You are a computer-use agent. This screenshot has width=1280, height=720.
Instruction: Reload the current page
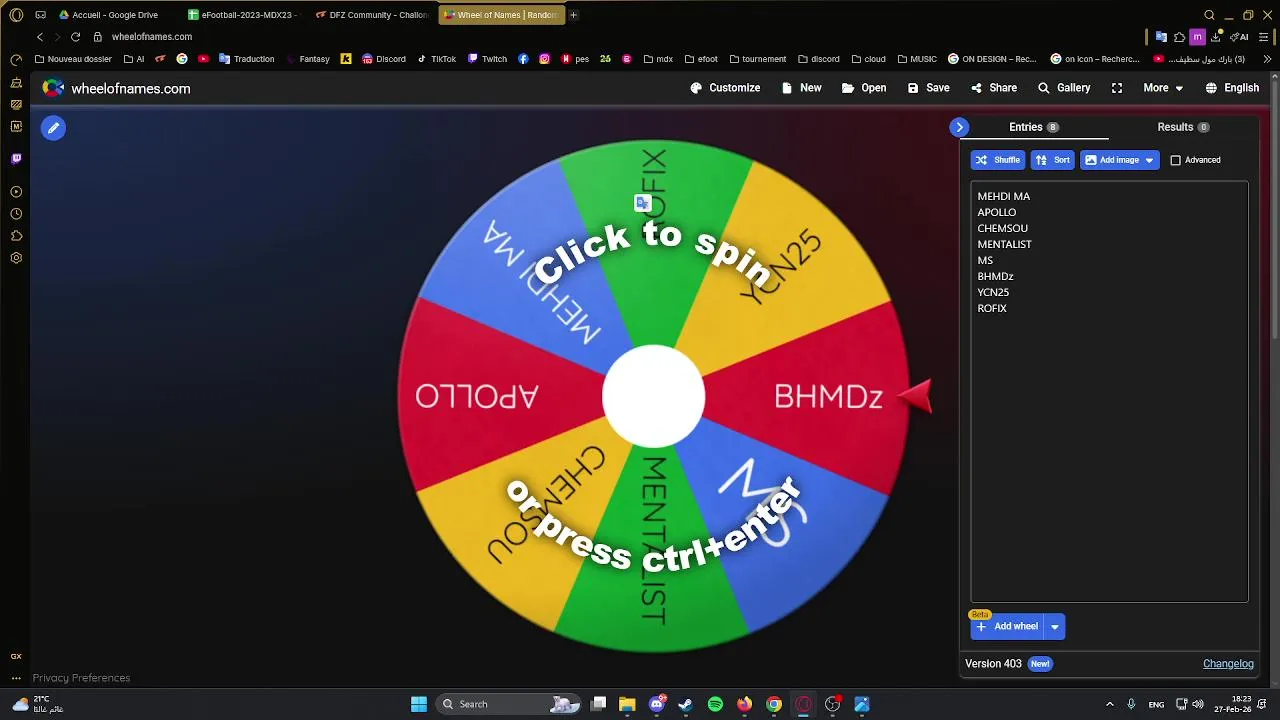pyautogui.click(x=75, y=37)
